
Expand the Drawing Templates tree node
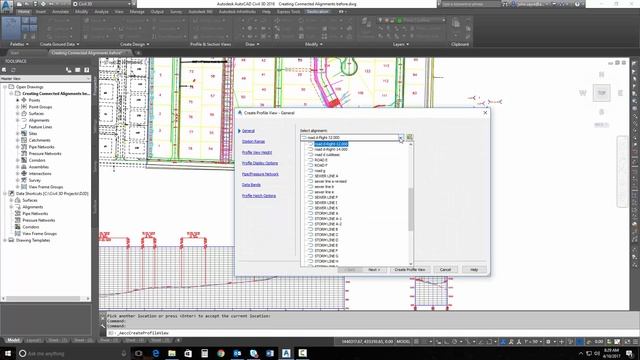(x=5, y=240)
